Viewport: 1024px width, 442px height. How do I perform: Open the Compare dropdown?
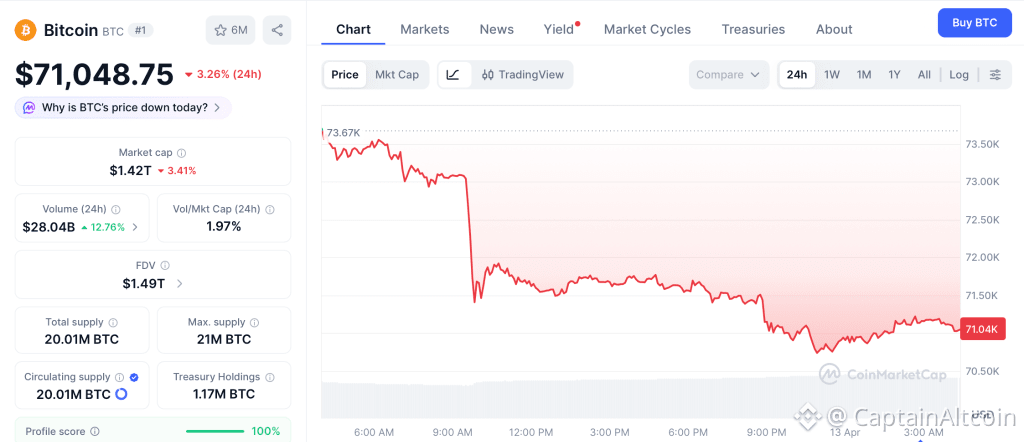(729, 75)
